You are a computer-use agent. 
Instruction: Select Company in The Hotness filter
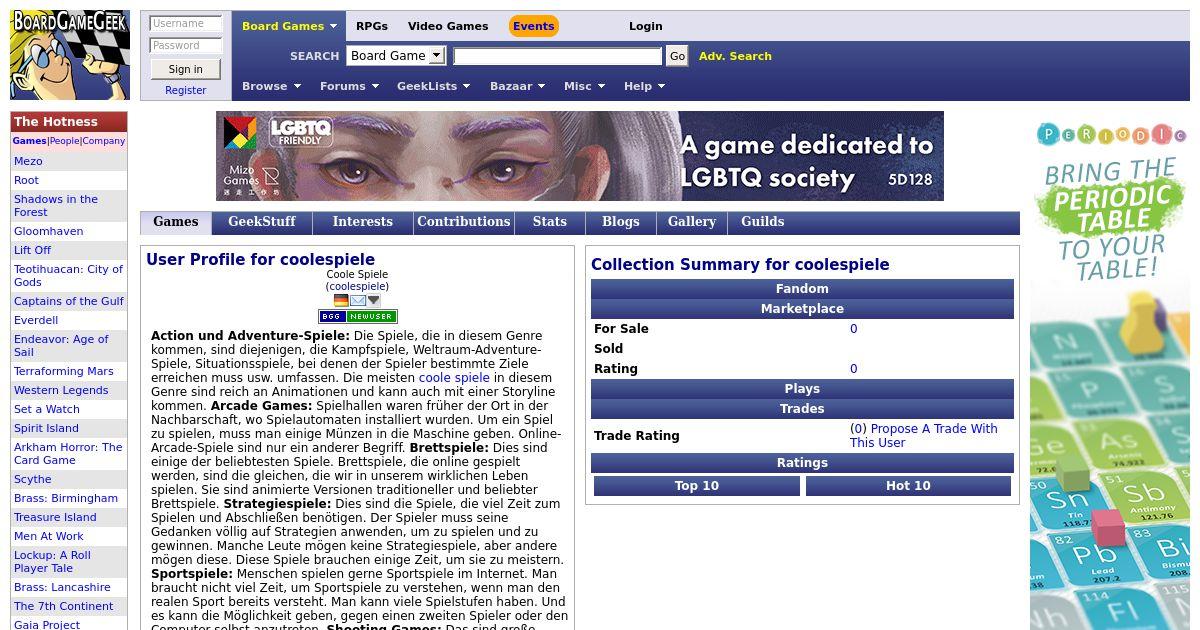pyautogui.click(x=104, y=141)
